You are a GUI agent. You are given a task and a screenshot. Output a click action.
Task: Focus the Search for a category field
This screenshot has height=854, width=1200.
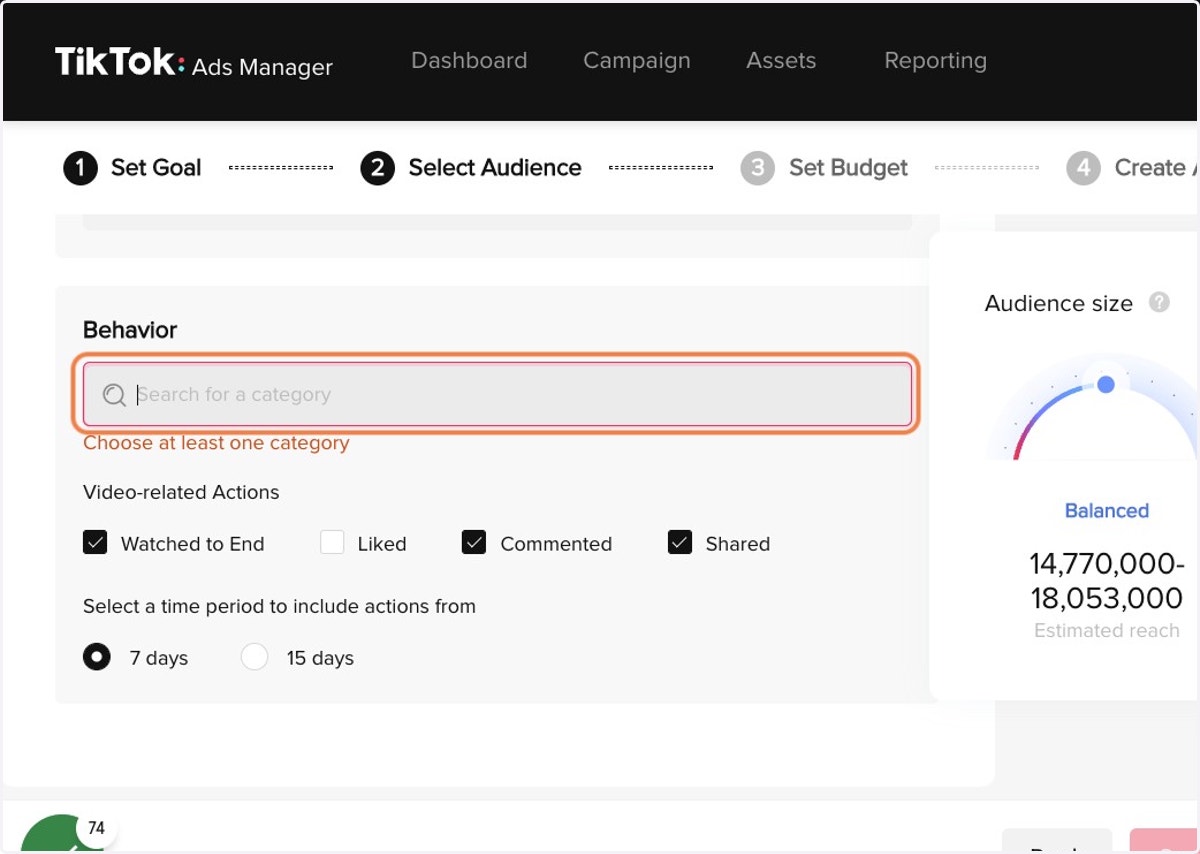pyautogui.click(x=497, y=394)
